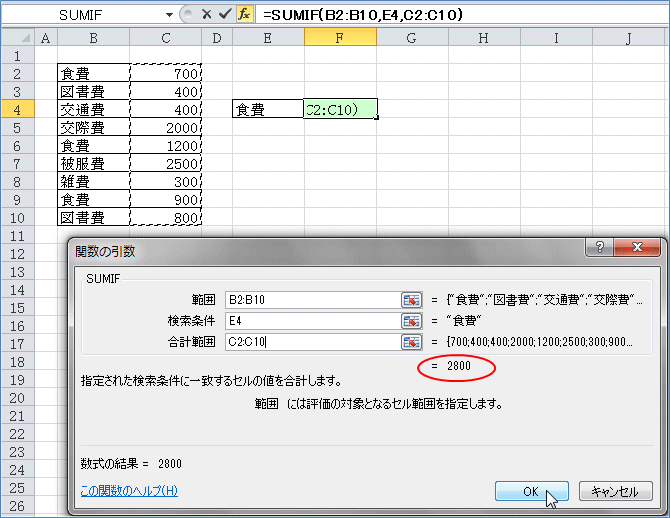Image resolution: width=670 pixels, height=518 pixels.
Task: Click cell B6 containing 食費
Action: [94, 146]
